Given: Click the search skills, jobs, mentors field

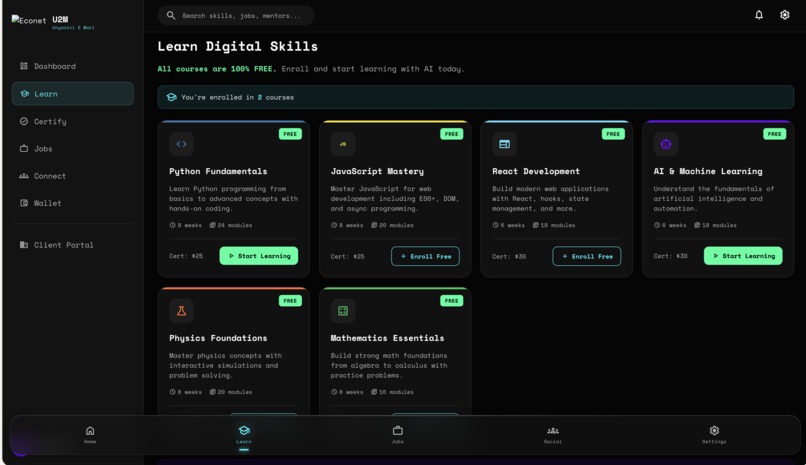Looking at the screenshot, I should [x=236, y=15].
